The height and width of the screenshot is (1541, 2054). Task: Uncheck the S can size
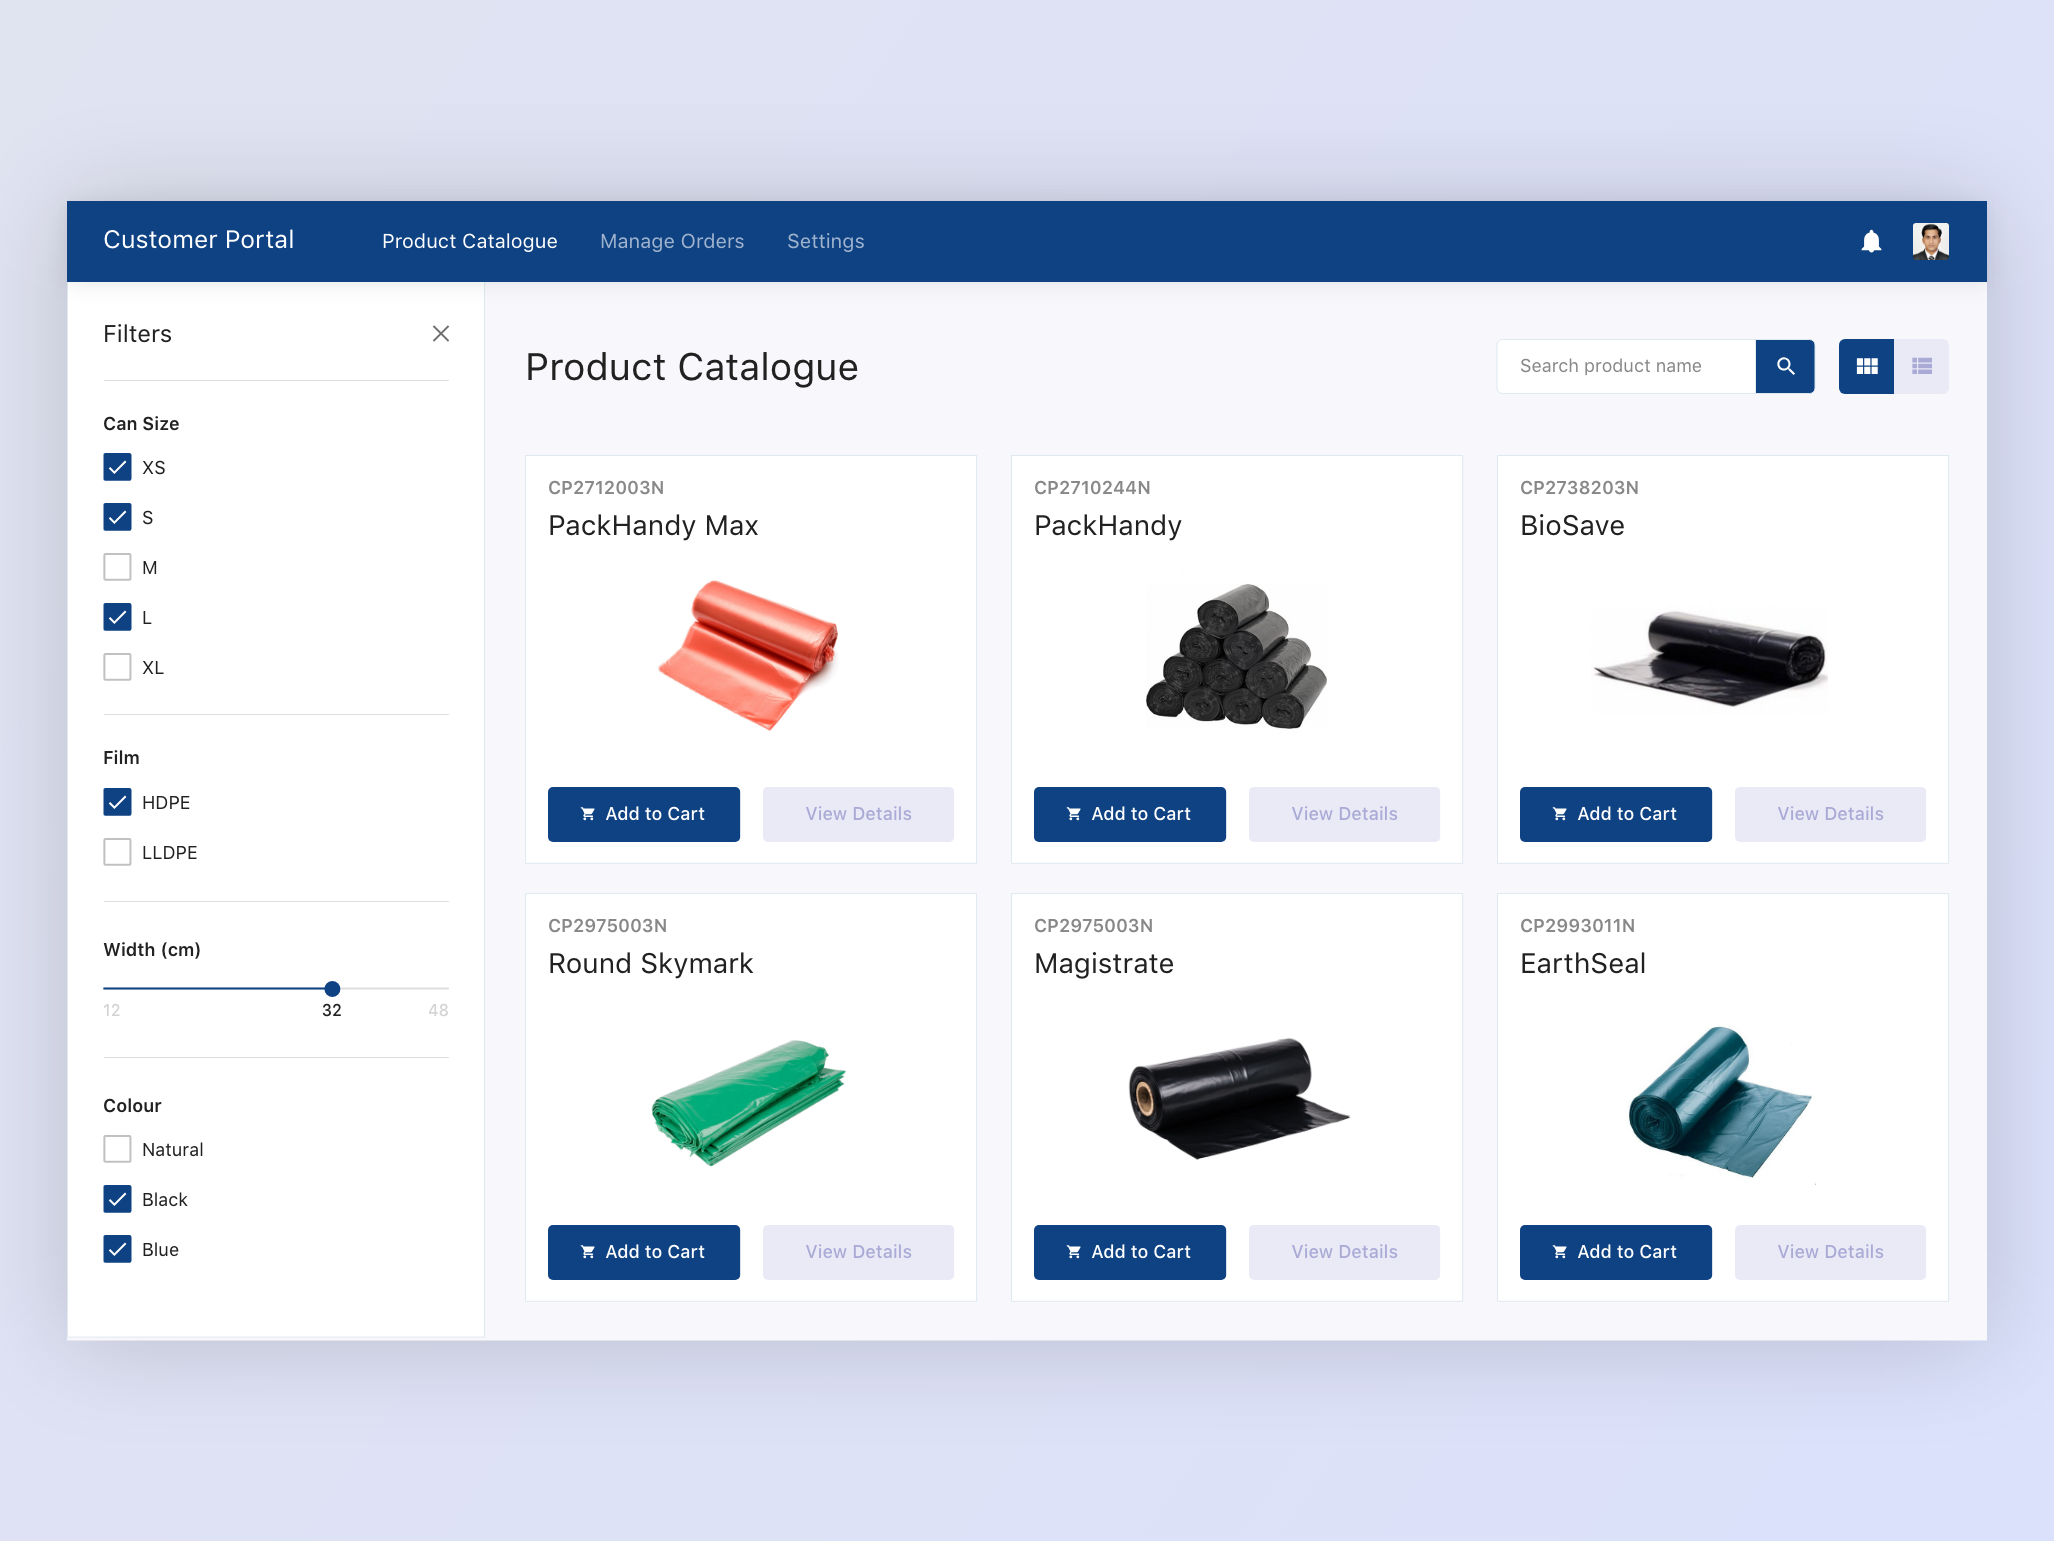pos(117,517)
